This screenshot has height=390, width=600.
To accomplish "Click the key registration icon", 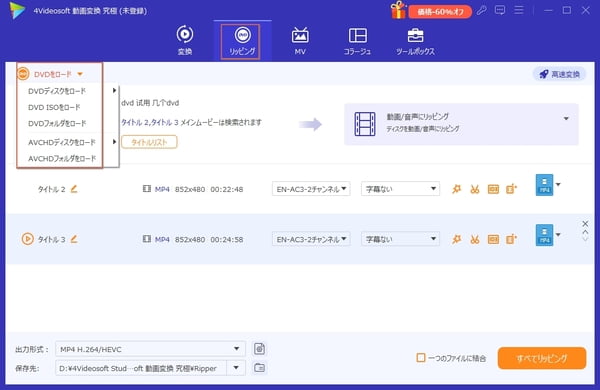I will coord(482,10).
